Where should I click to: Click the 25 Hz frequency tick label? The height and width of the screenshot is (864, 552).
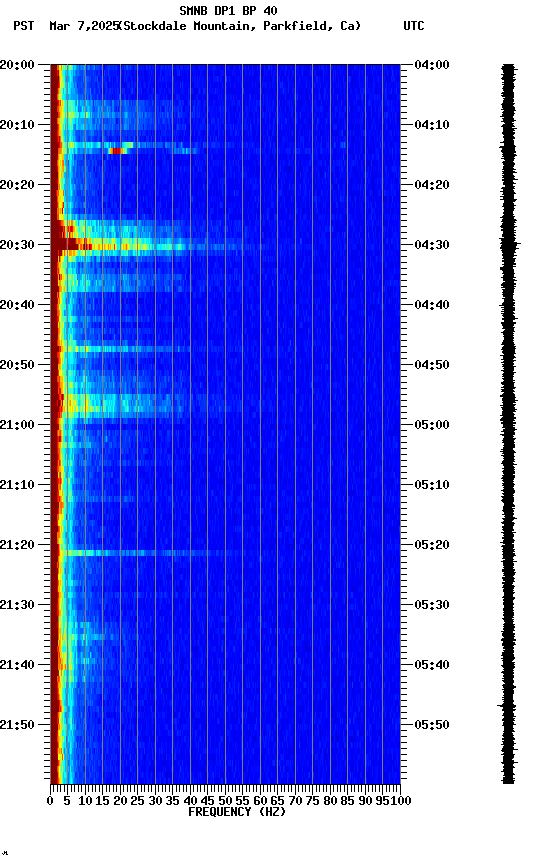pos(137,801)
